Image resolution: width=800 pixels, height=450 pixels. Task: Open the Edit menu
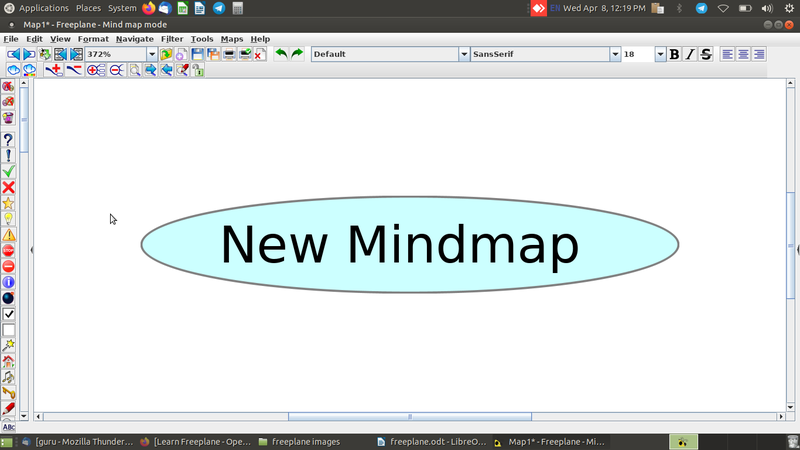(34, 39)
